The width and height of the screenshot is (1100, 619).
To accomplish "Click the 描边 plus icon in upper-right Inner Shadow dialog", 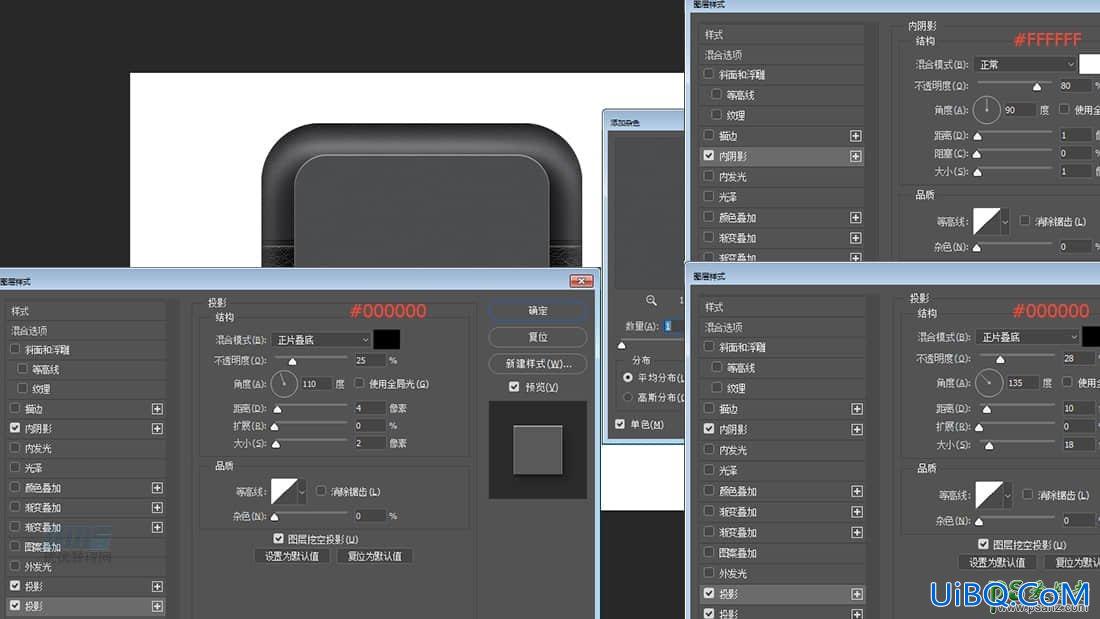I will 856,135.
